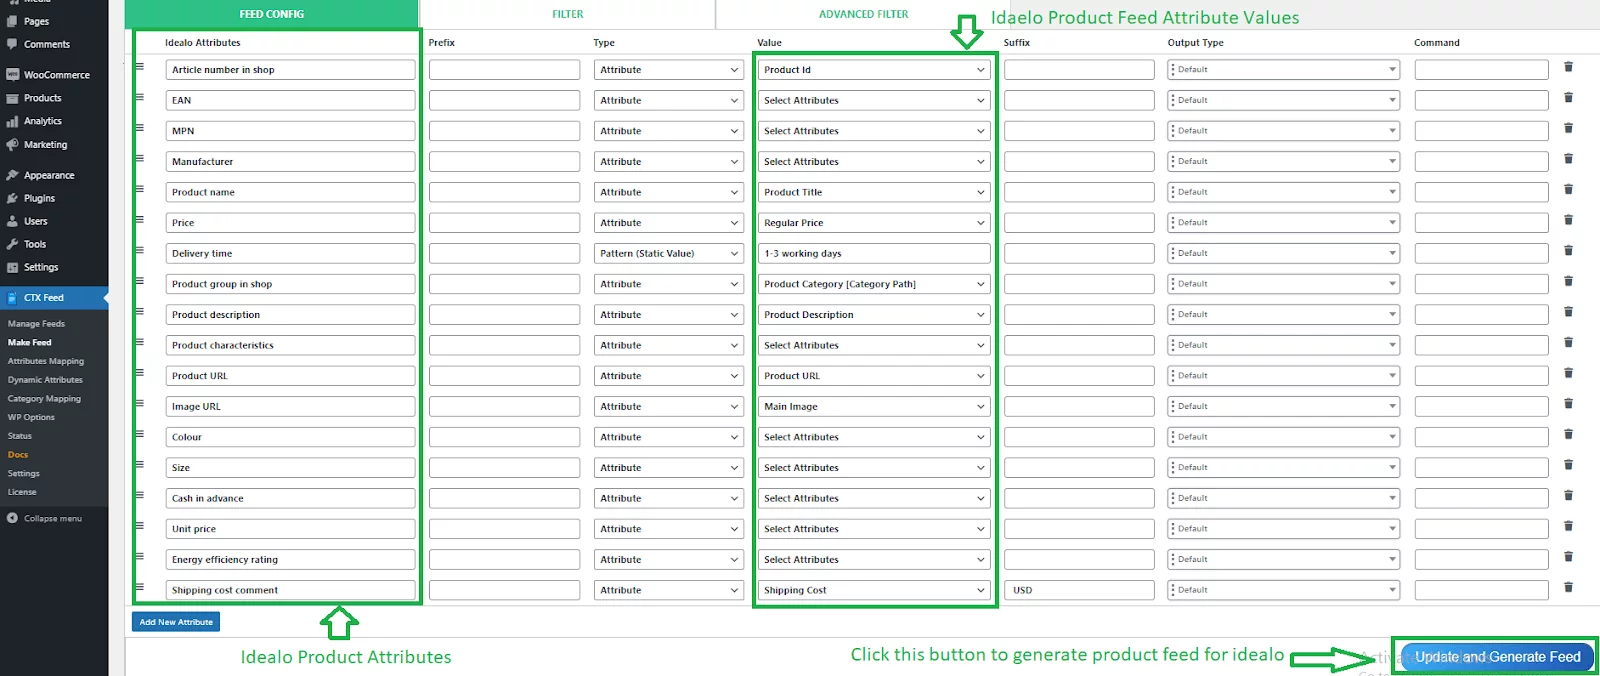Image resolution: width=1600 pixels, height=676 pixels.
Task: Switch to the FILTER tab
Action: (x=568, y=14)
